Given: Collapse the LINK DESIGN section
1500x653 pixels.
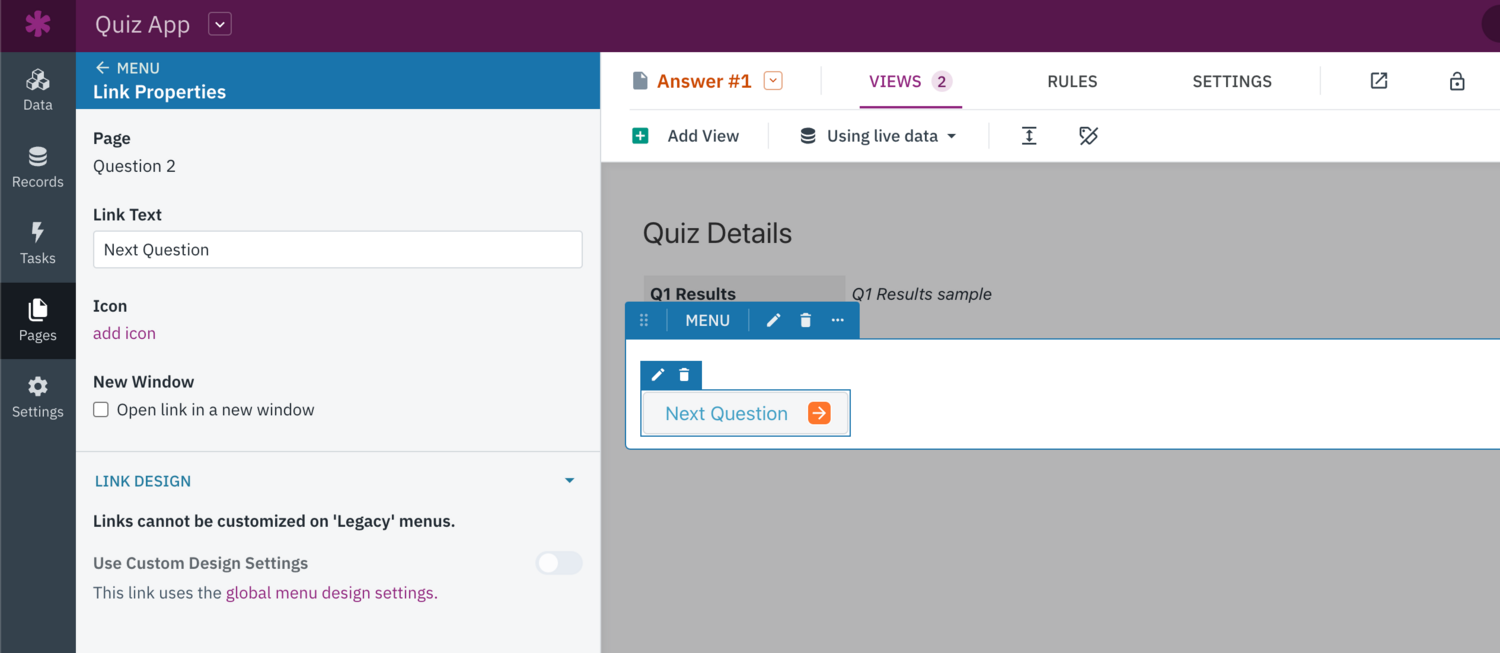Looking at the screenshot, I should click(569, 480).
